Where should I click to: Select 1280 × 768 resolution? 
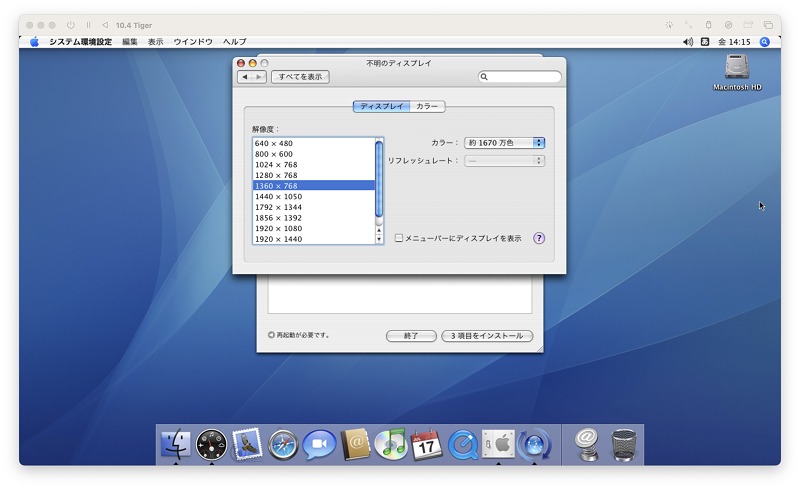314,175
